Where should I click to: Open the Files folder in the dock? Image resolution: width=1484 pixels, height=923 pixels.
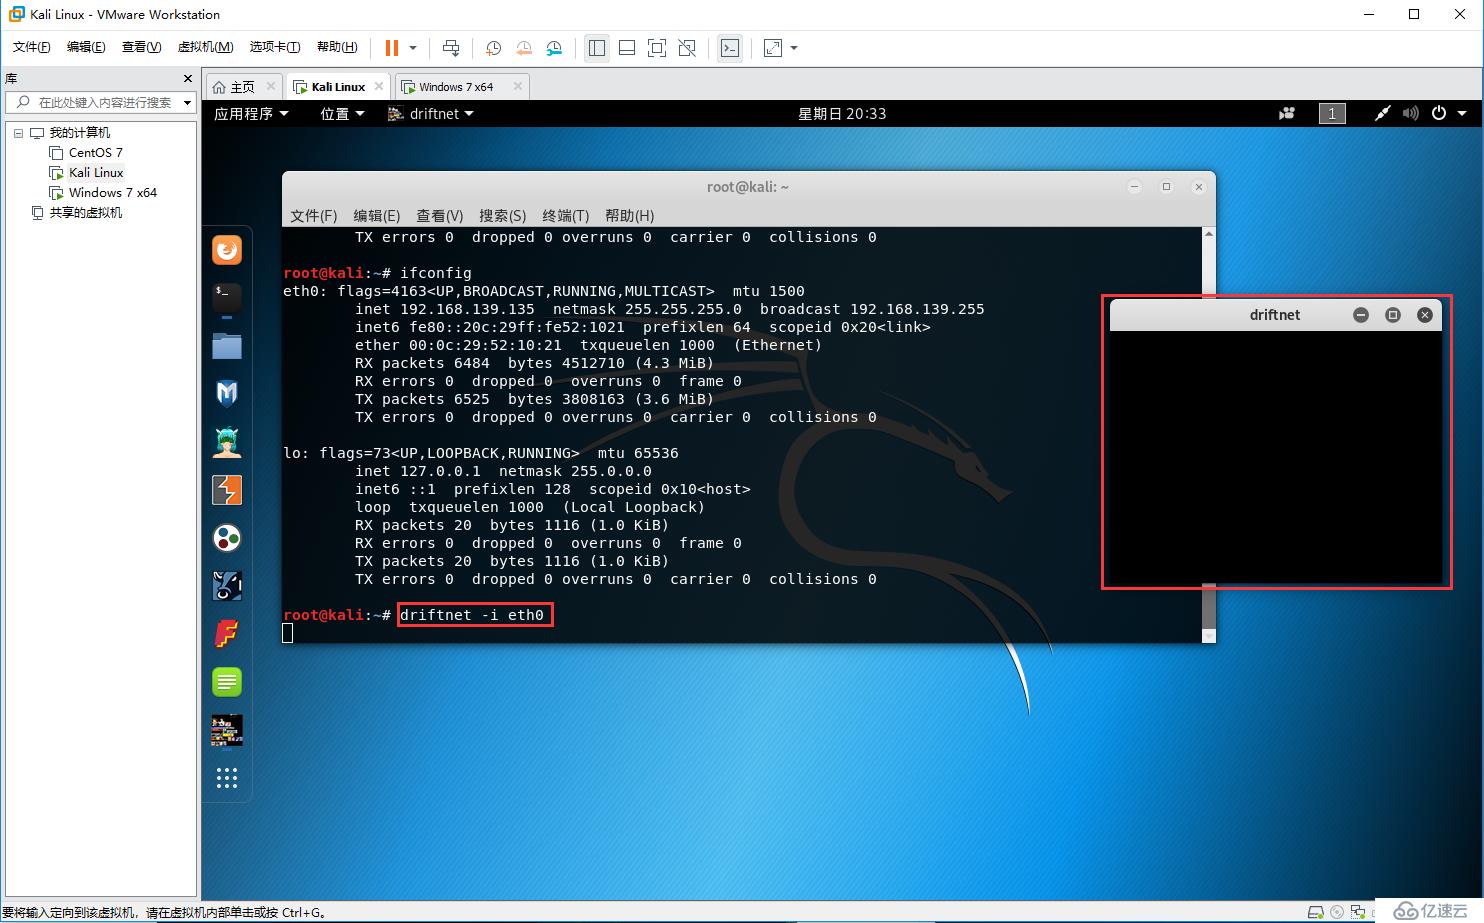(x=227, y=346)
